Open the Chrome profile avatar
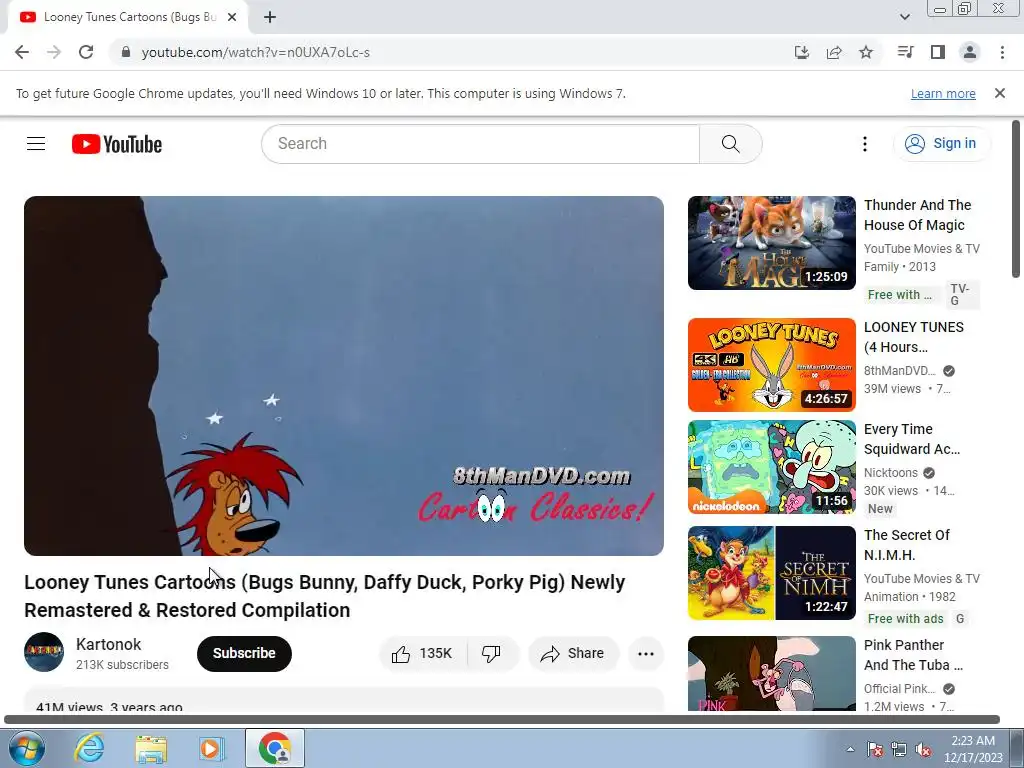 (970, 52)
